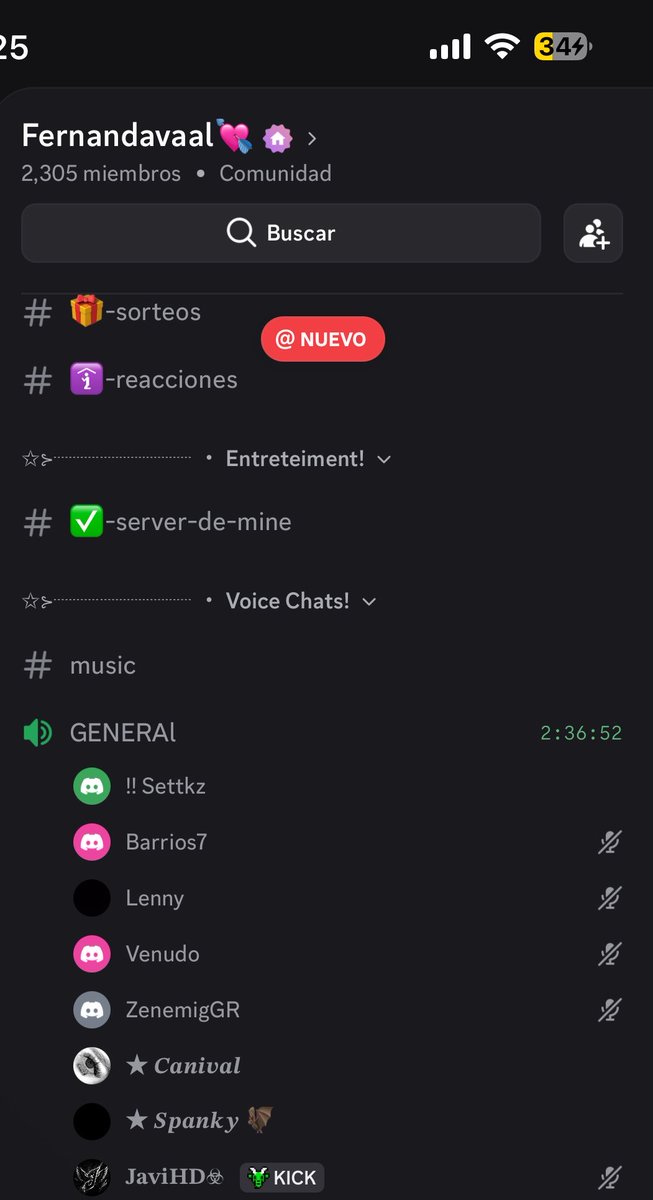Tap muted mic icon beside Barrios7
The image size is (653, 1200).
coord(609,842)
